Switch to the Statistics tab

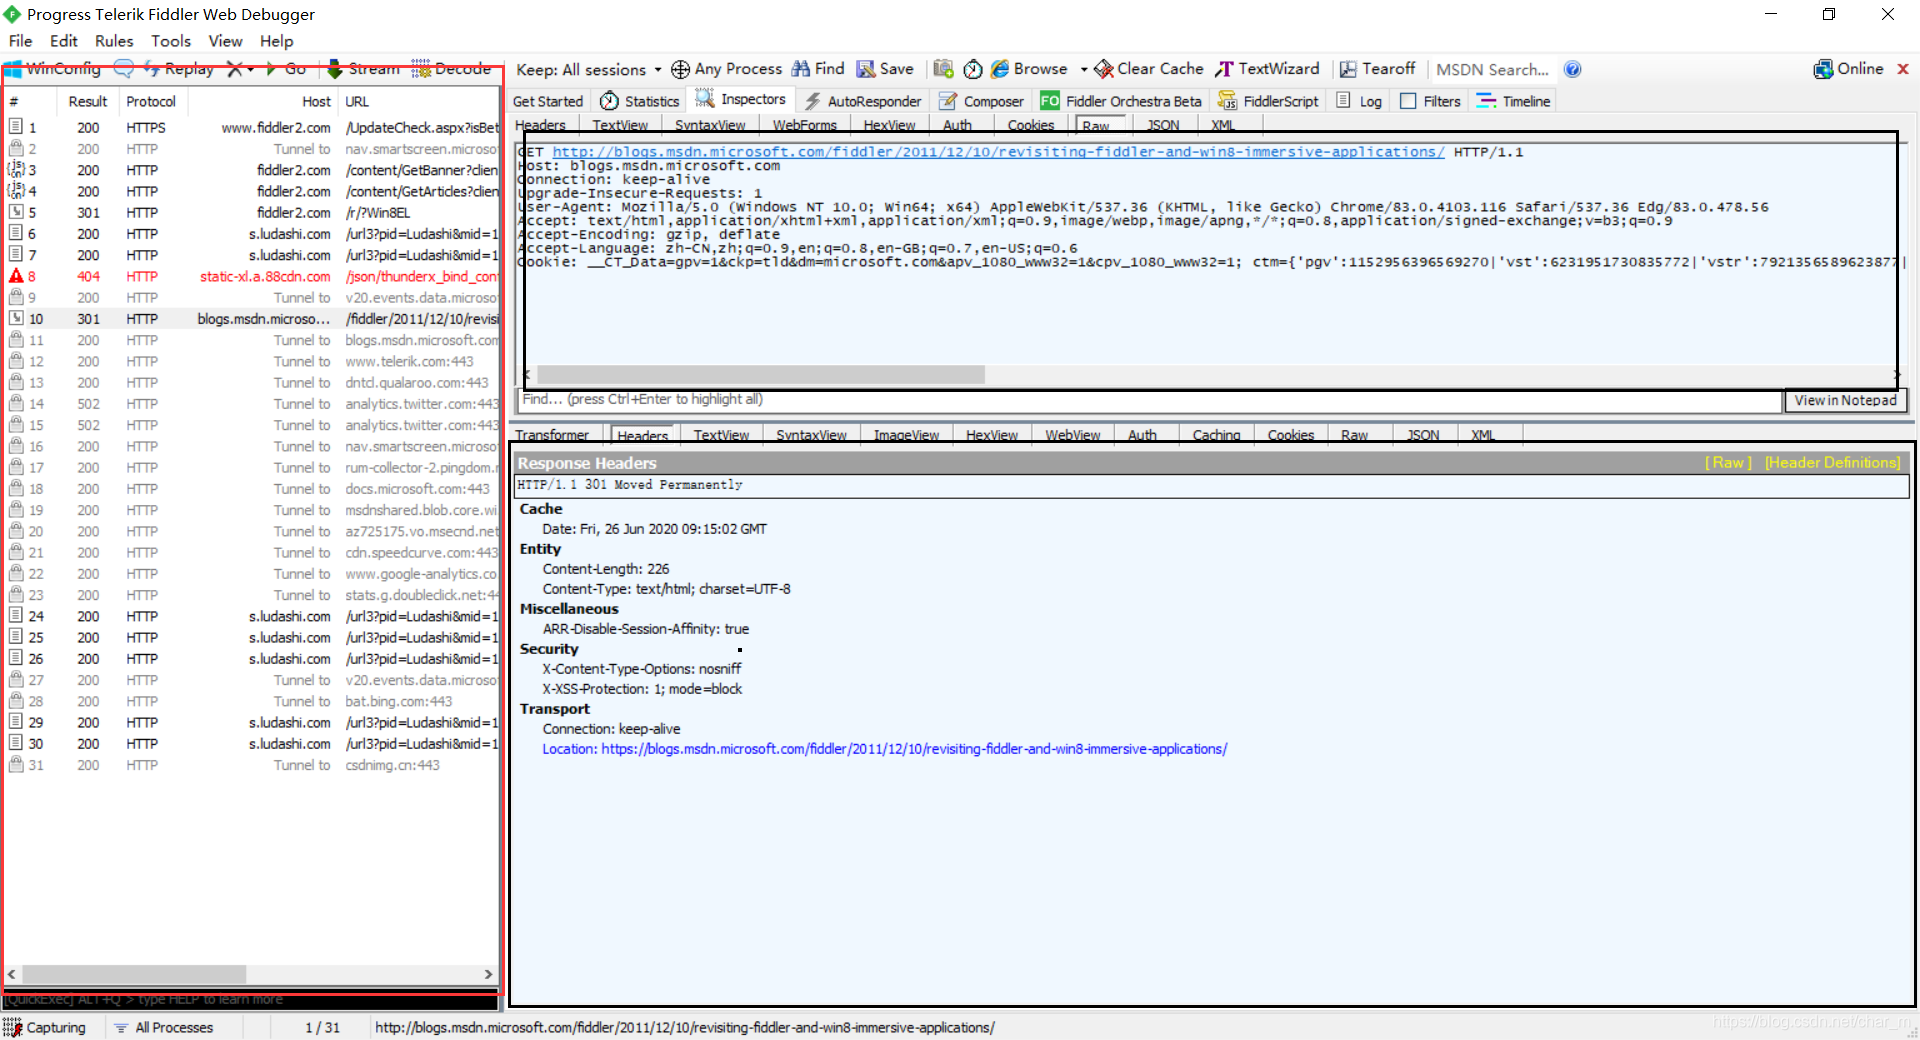(640, 101)
